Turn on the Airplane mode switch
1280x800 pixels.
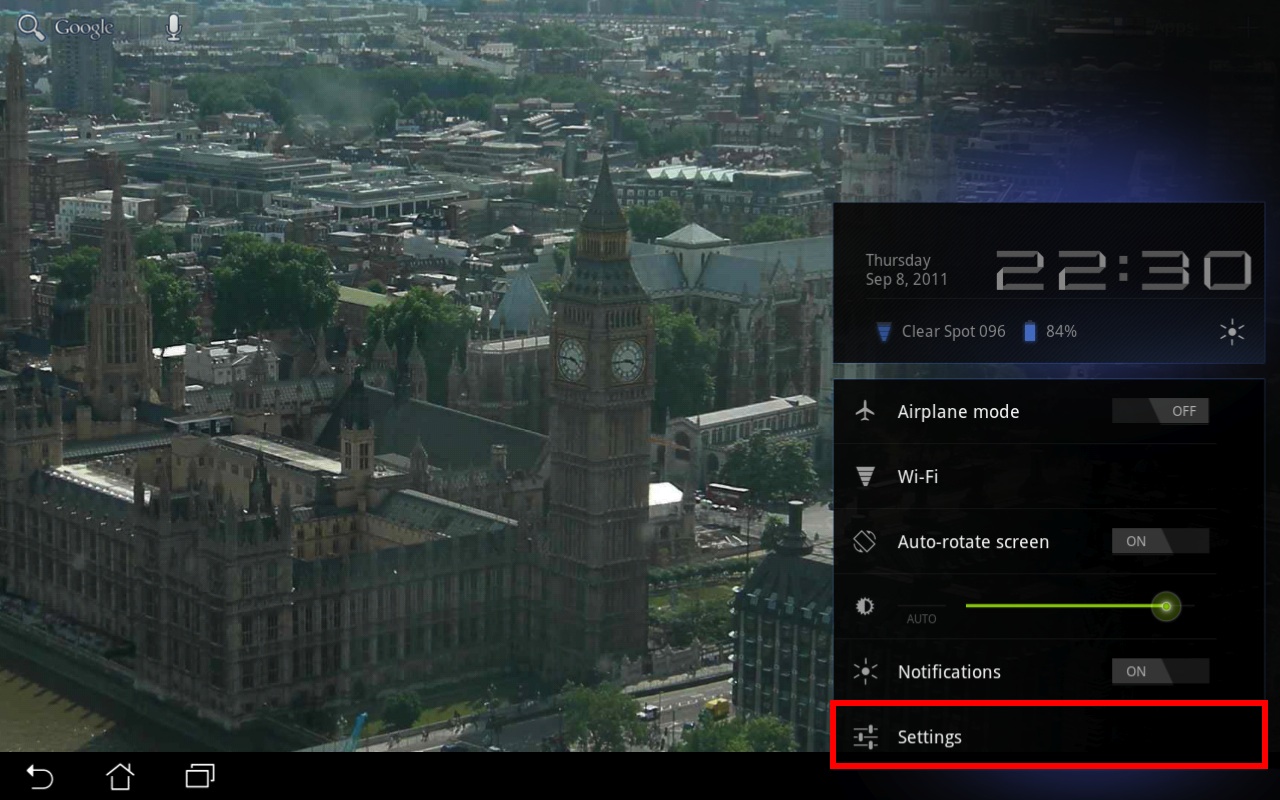pyautogui.click(x=1160, y=411)
